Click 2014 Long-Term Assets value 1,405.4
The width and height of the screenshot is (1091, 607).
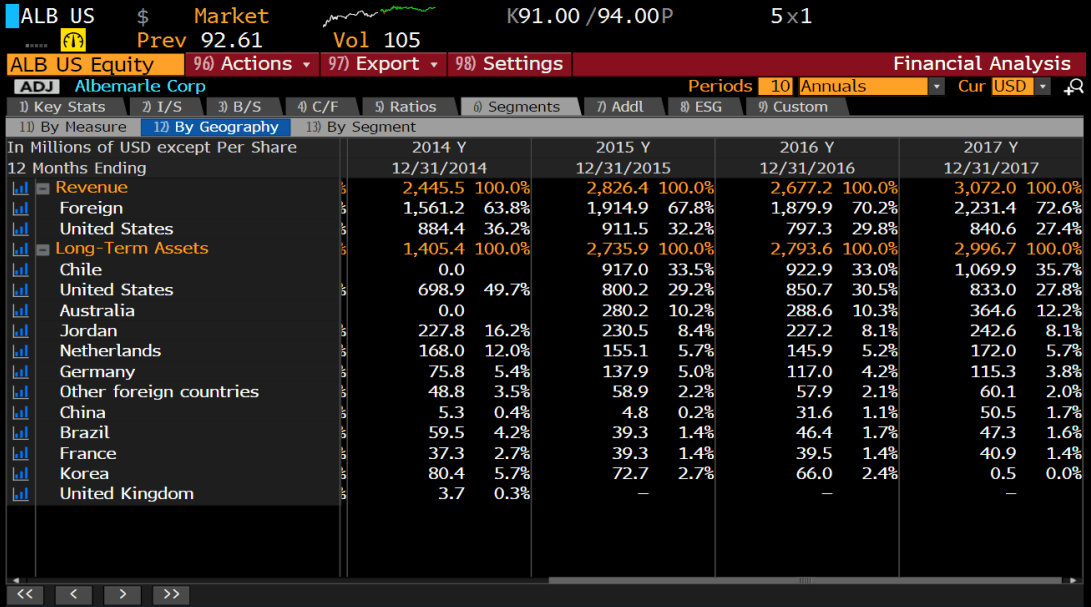[x=433, y=249]
